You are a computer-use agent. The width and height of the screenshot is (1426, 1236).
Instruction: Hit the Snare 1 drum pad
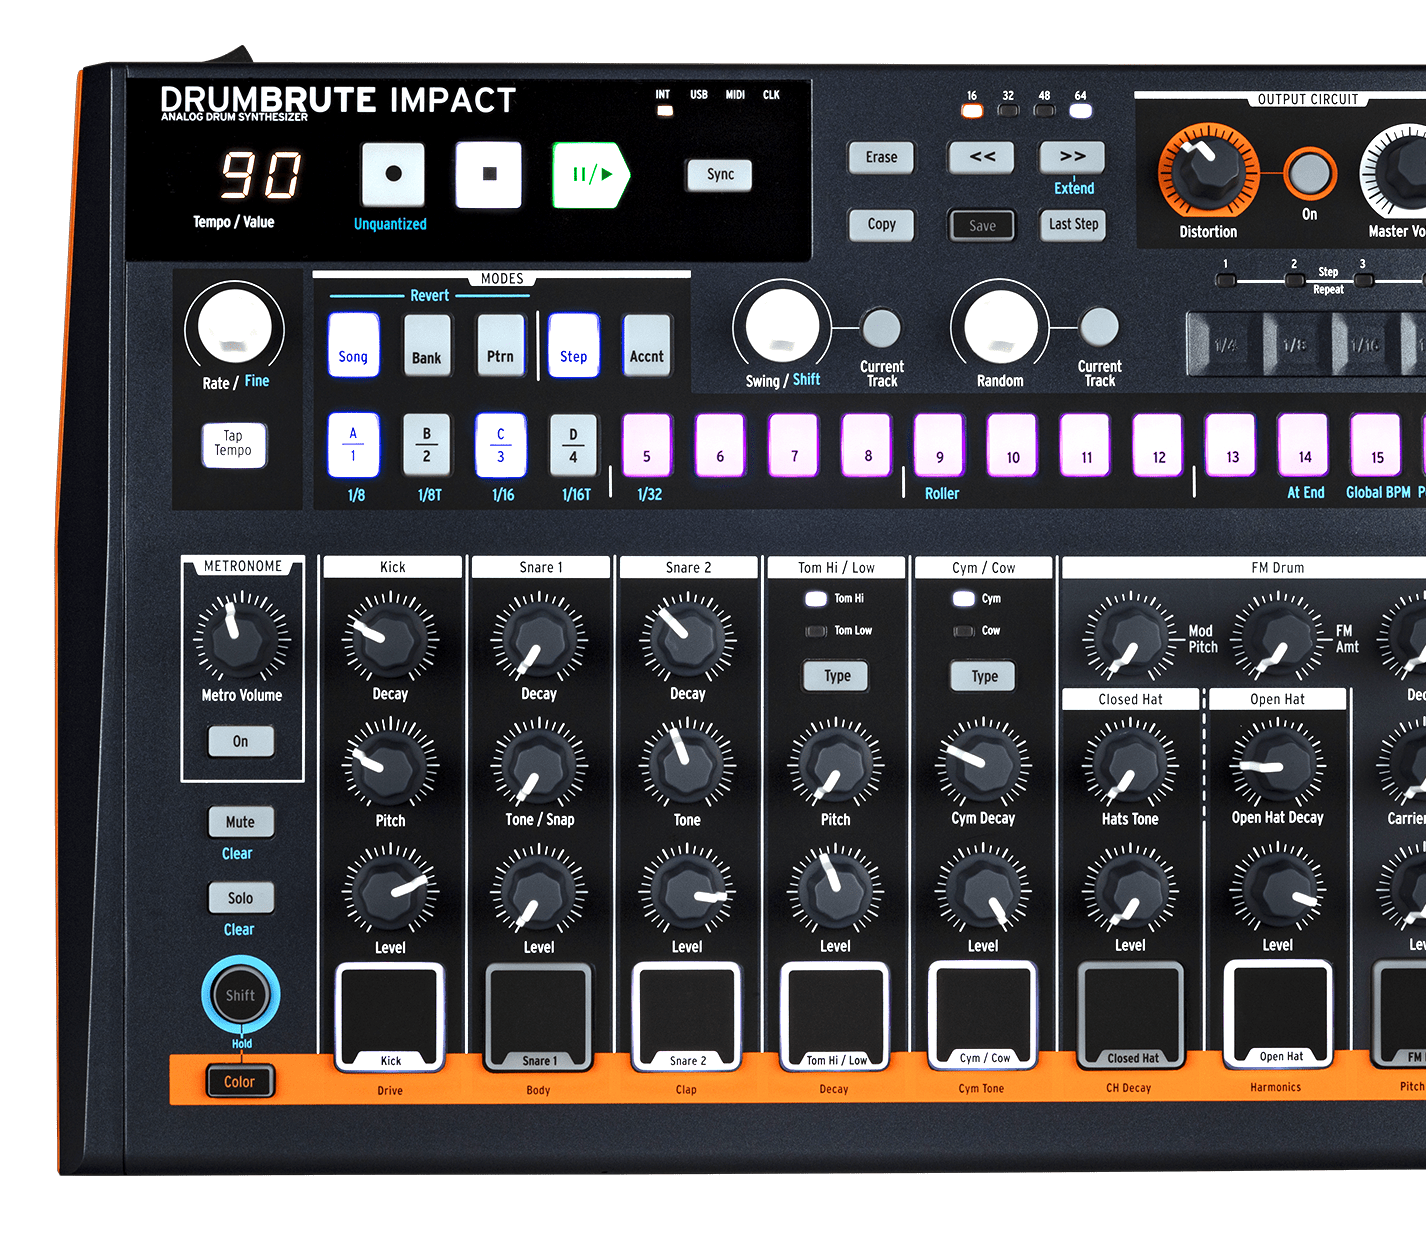coord(538,1017)
